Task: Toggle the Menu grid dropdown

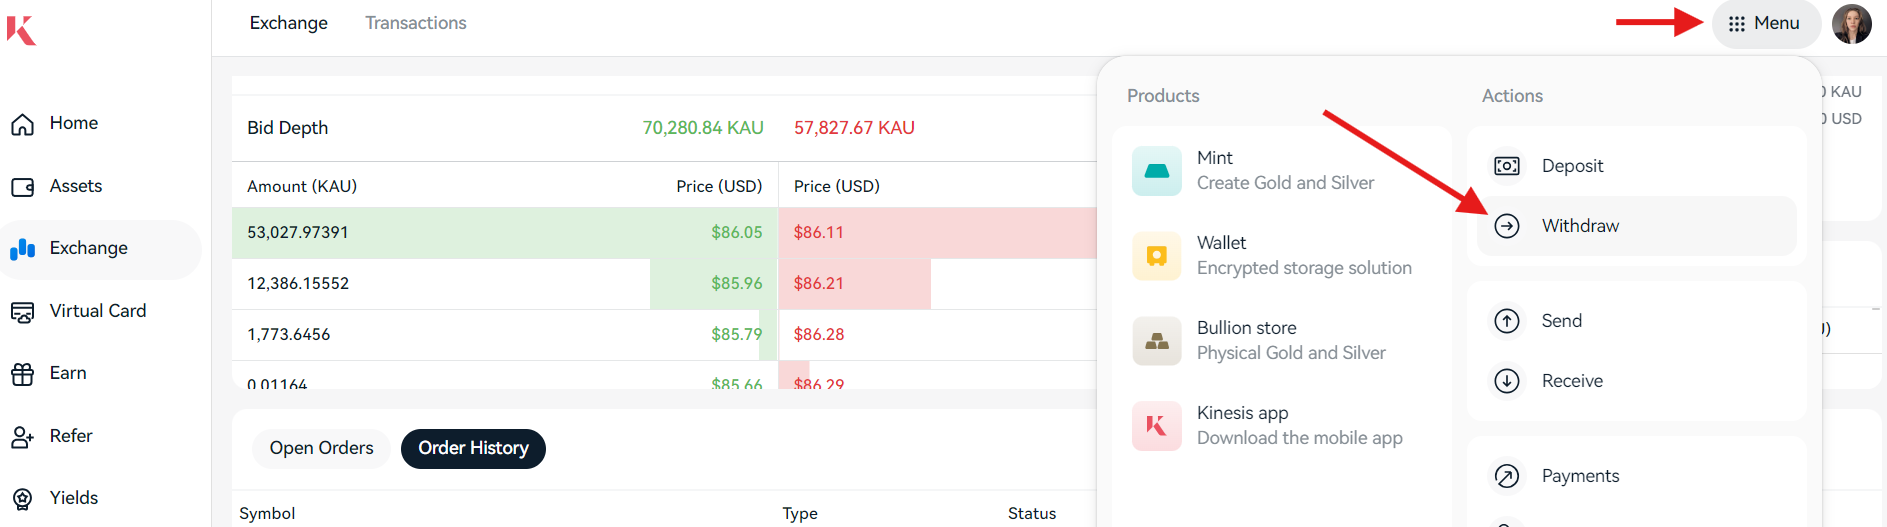Action: (1764, 24)
